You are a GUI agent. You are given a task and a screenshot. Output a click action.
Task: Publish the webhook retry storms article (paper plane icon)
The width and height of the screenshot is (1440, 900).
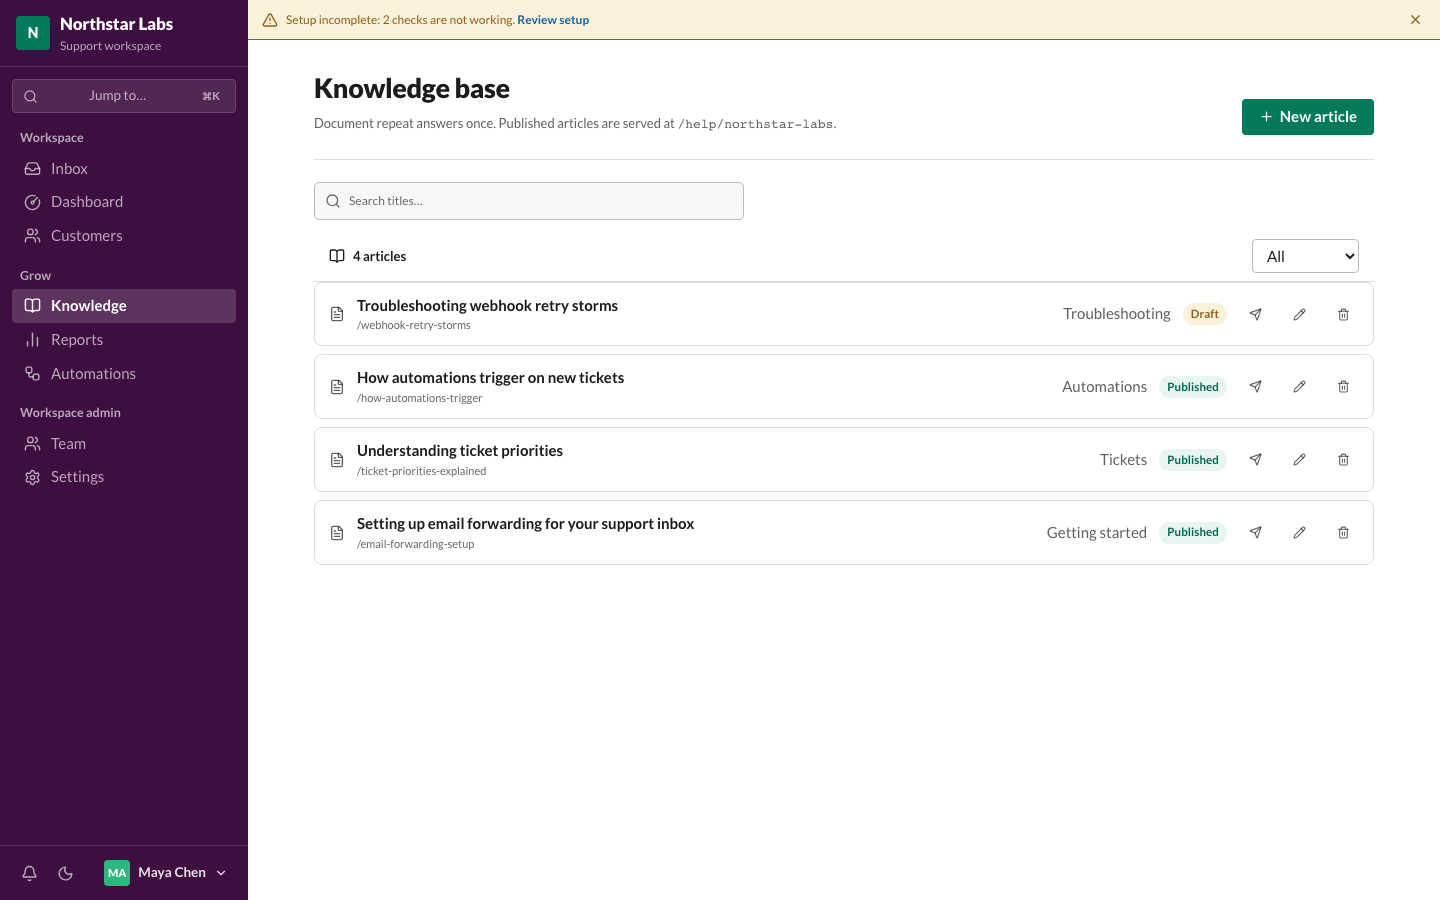[x=1255, y=314]
